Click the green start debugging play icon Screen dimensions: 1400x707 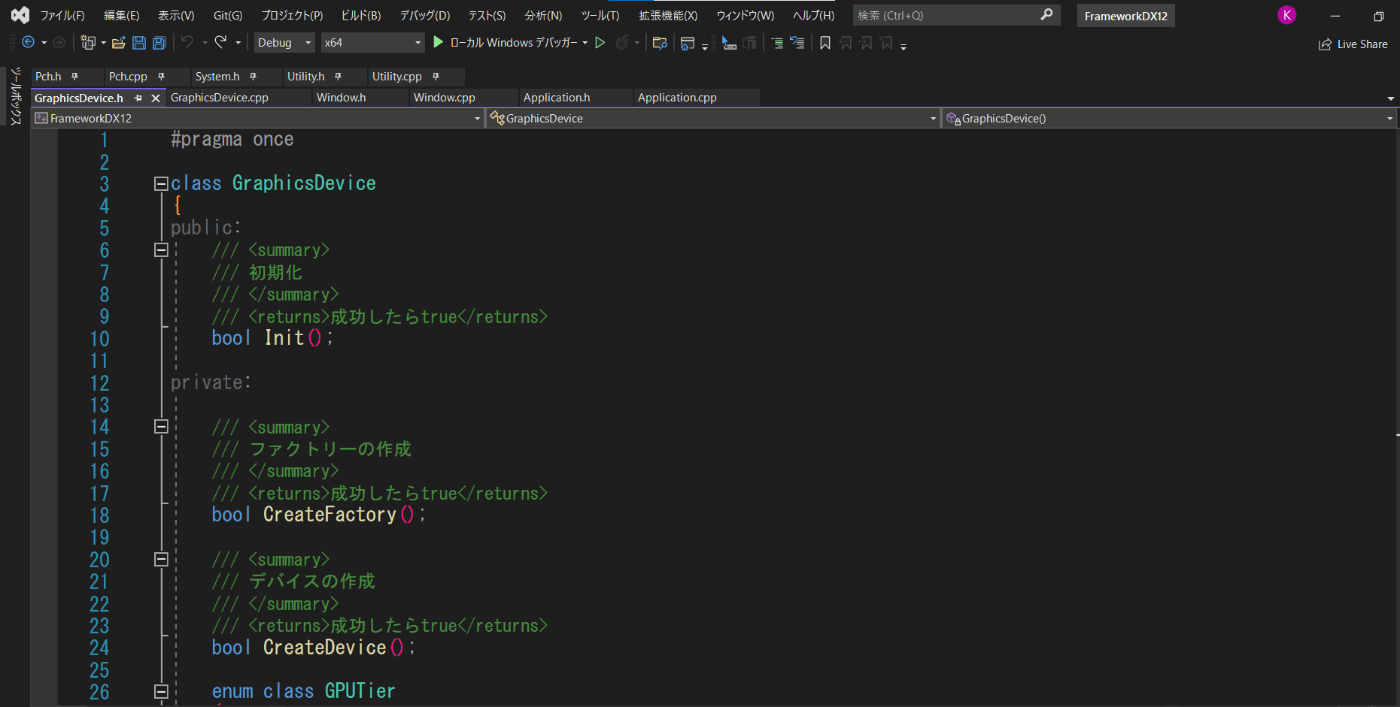[437, 42]
